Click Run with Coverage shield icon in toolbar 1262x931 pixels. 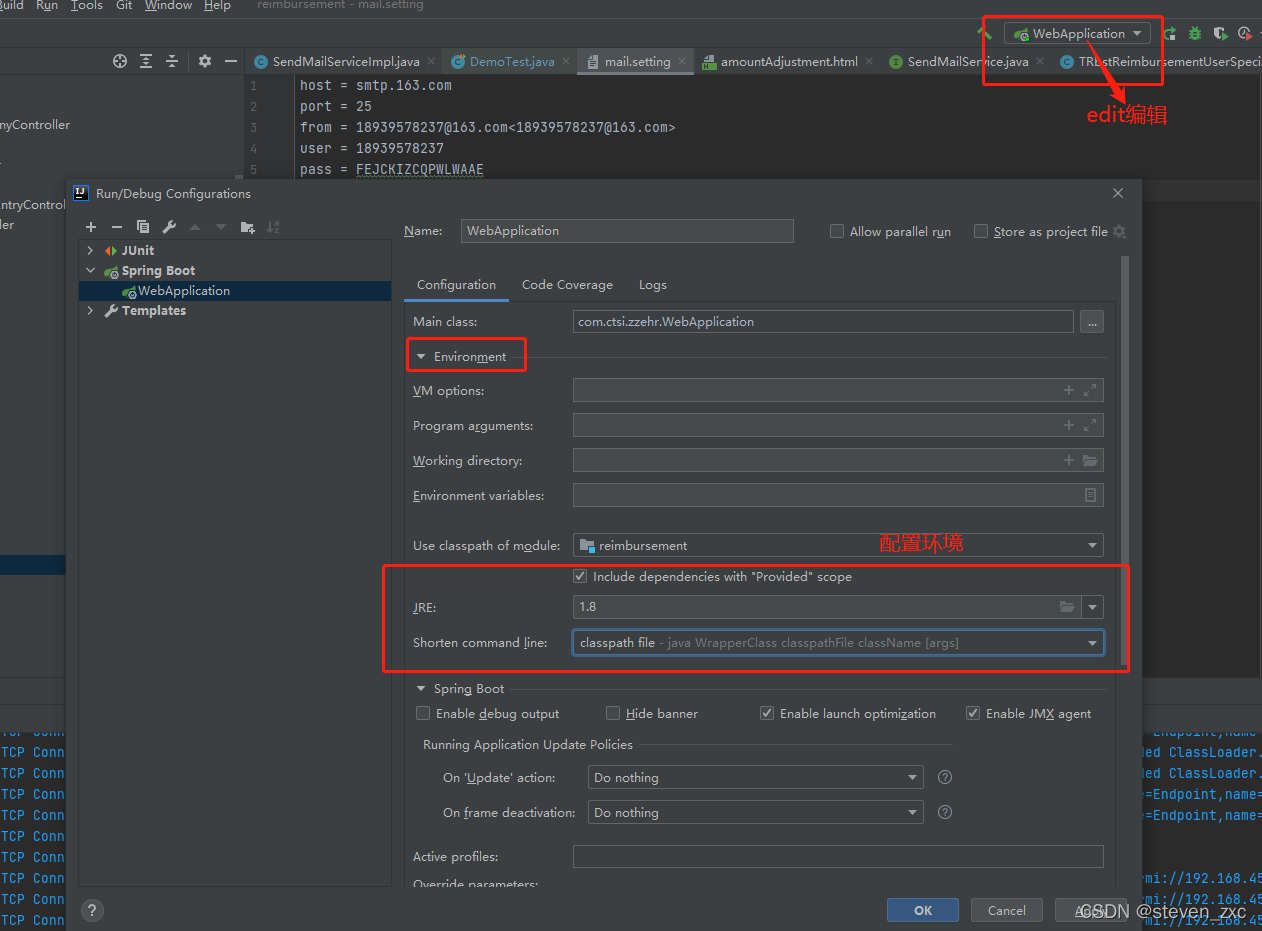pos(1220,33)
